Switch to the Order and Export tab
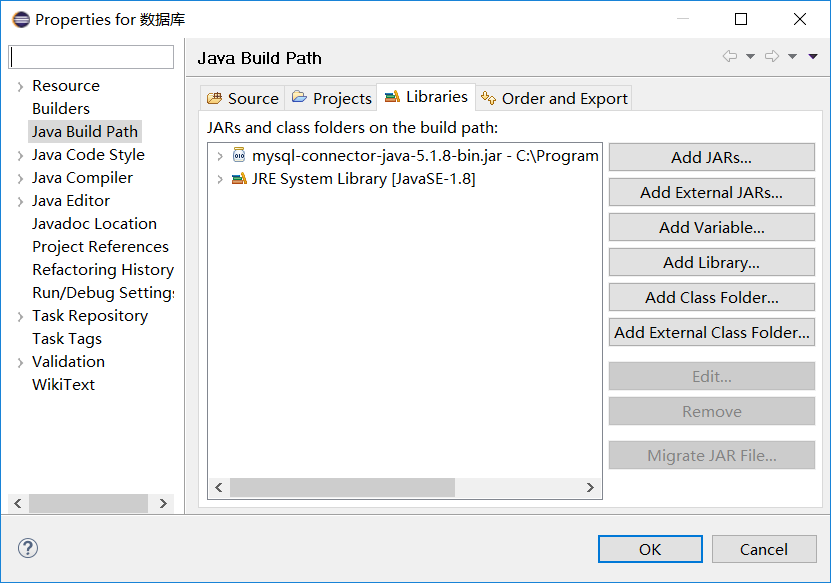This screenshot has width=831, height=583. [x=554, y=99]
